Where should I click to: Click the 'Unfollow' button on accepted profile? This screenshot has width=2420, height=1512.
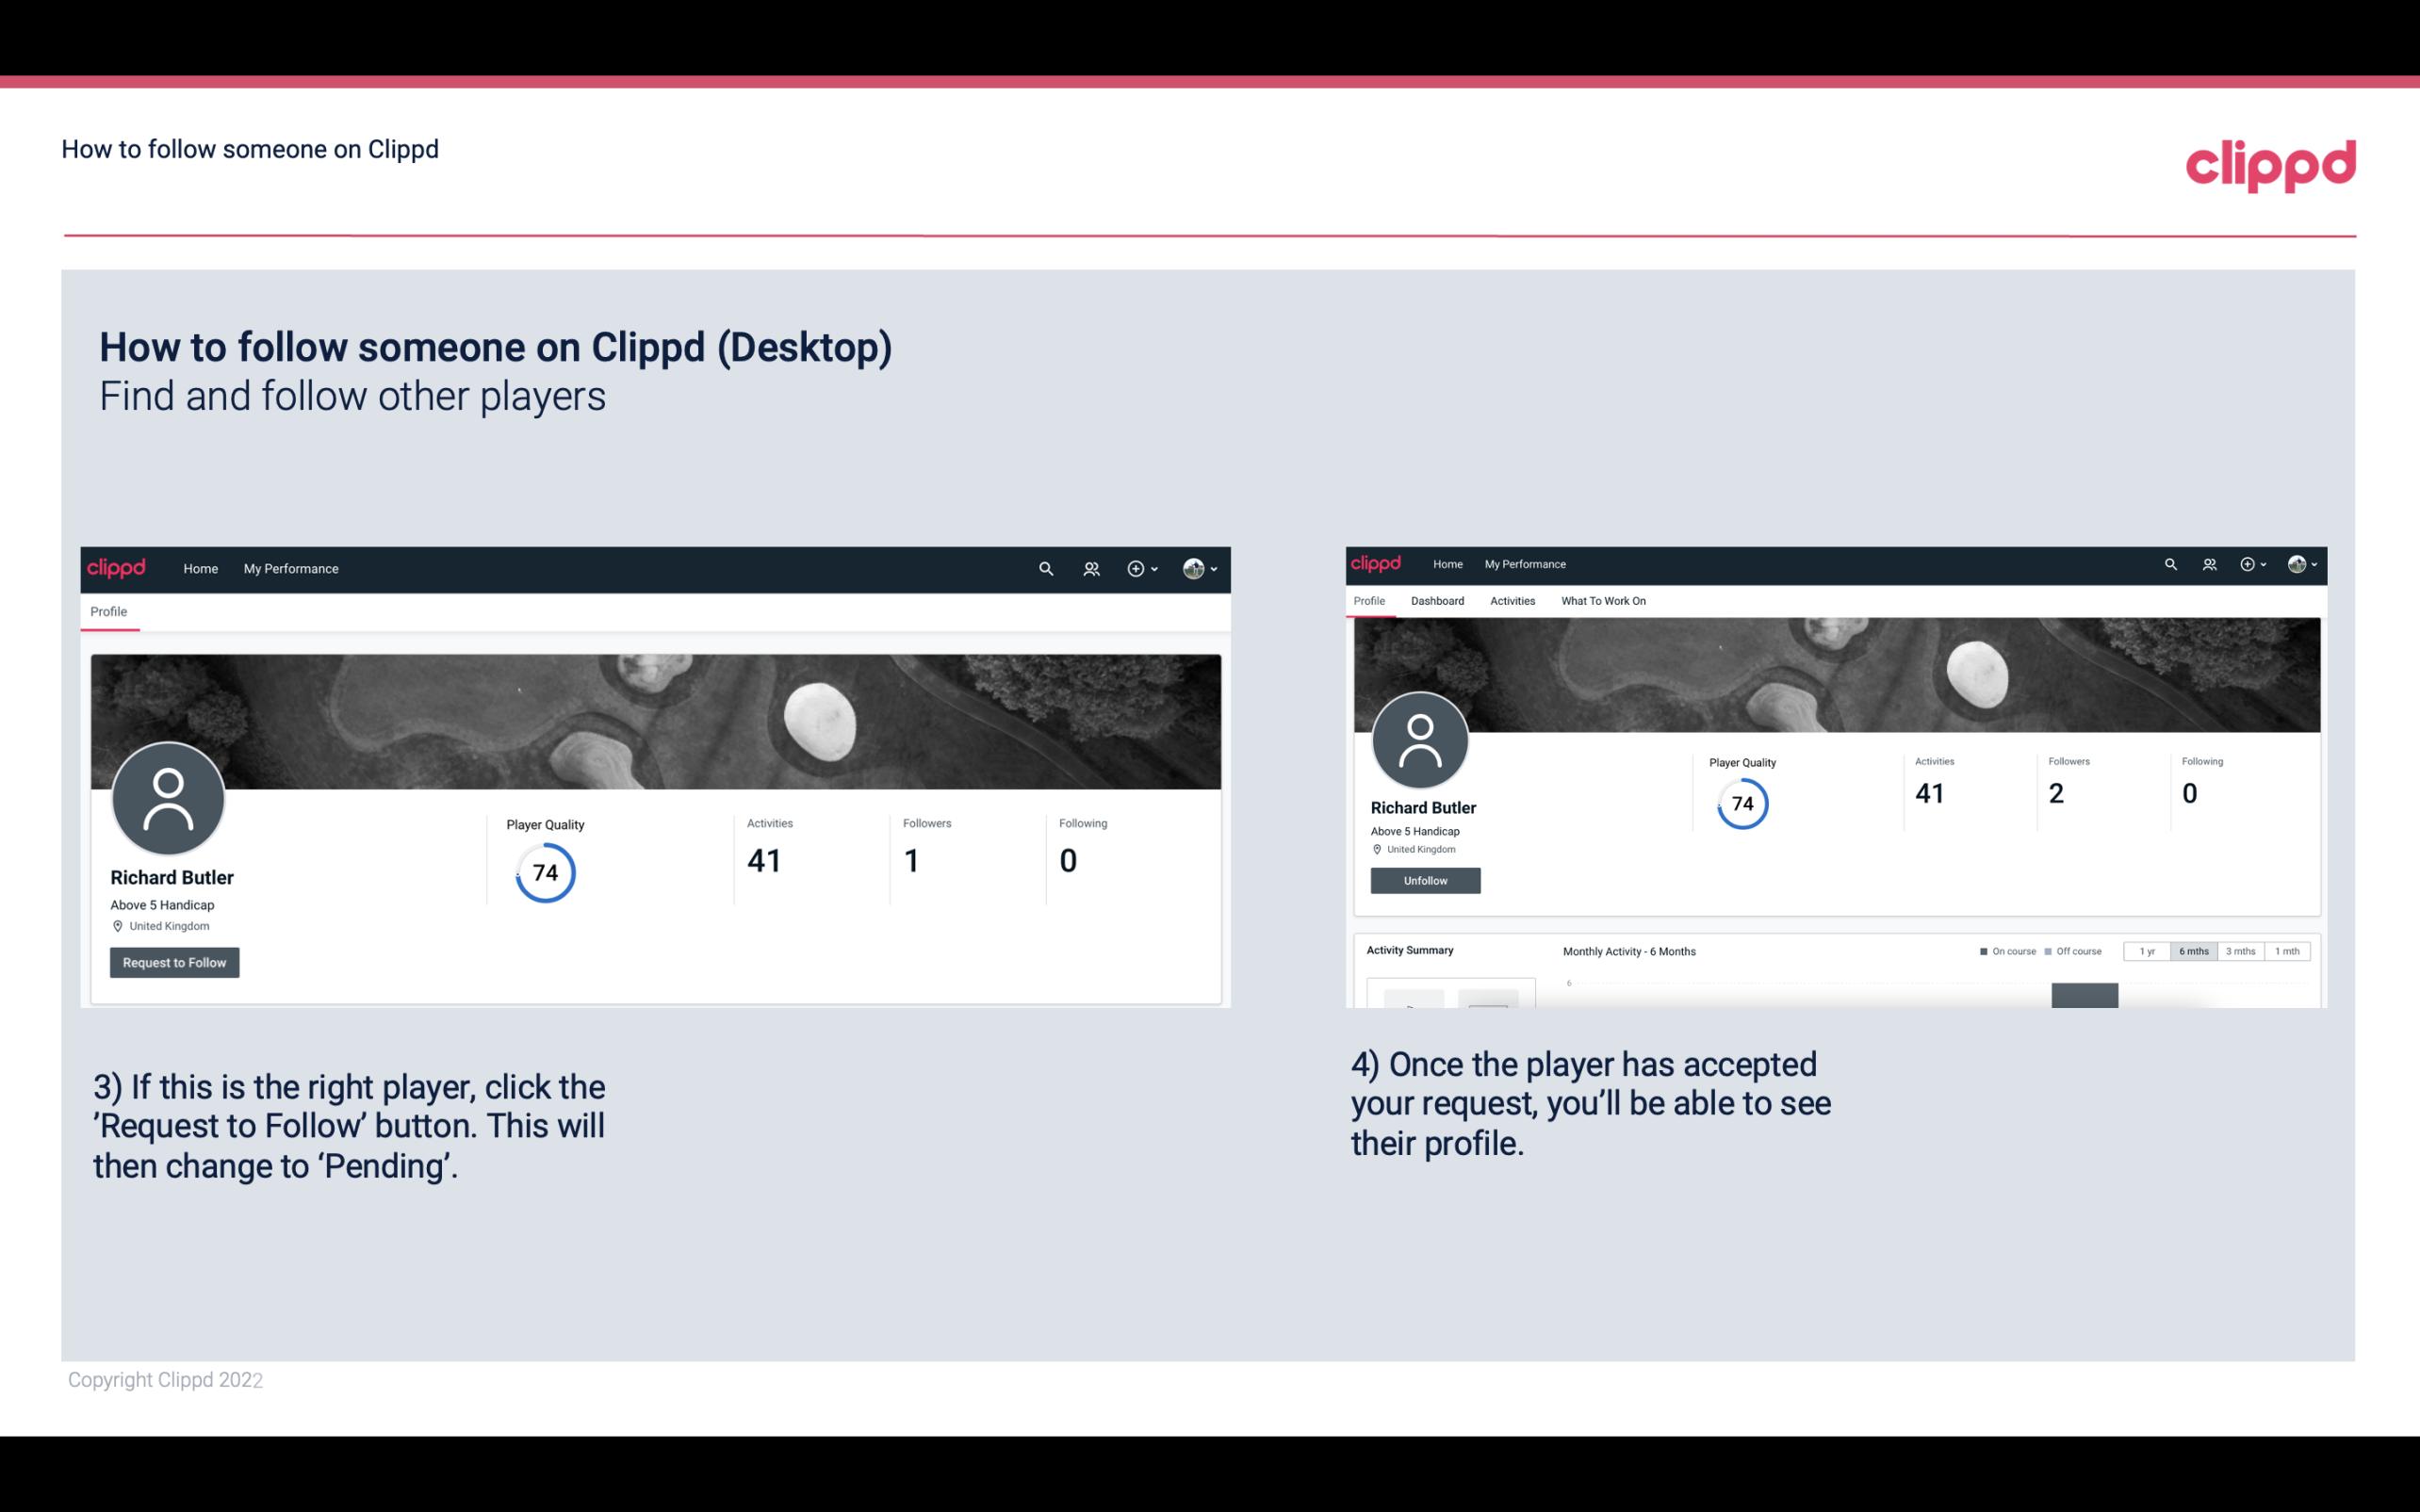1423,880
